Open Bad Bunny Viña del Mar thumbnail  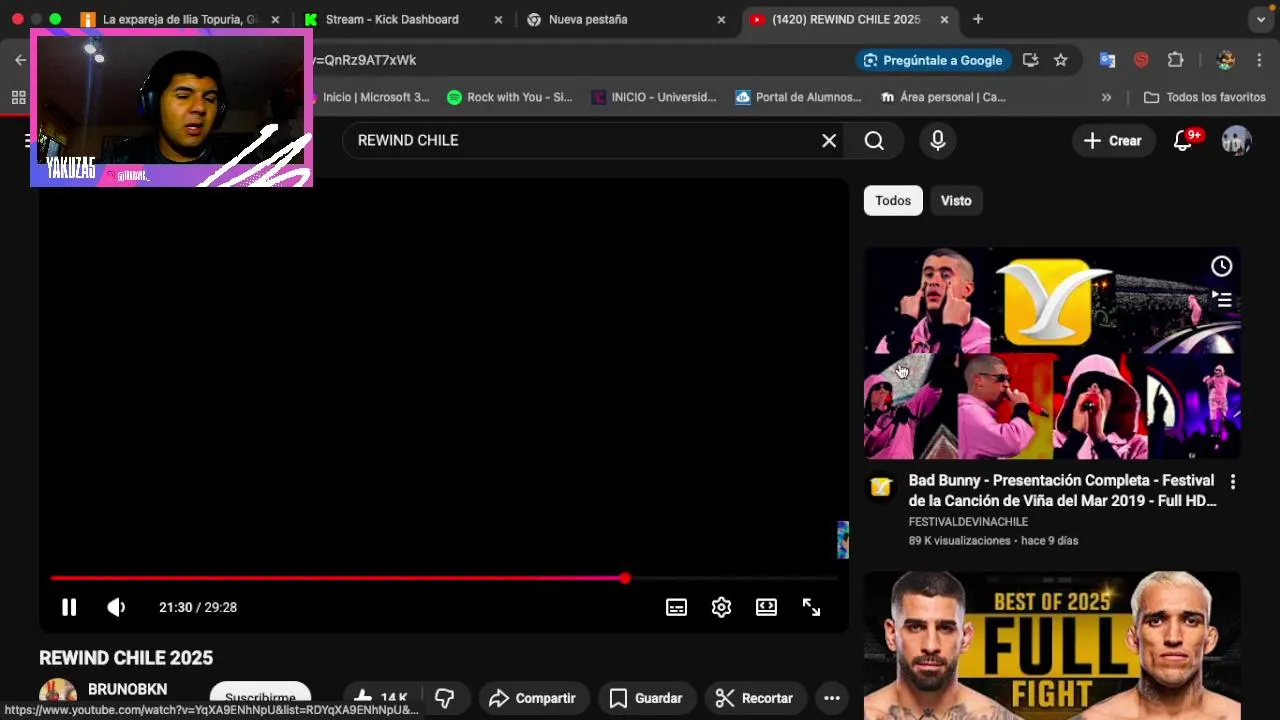pyautogui.click(x=1052, y=353)
